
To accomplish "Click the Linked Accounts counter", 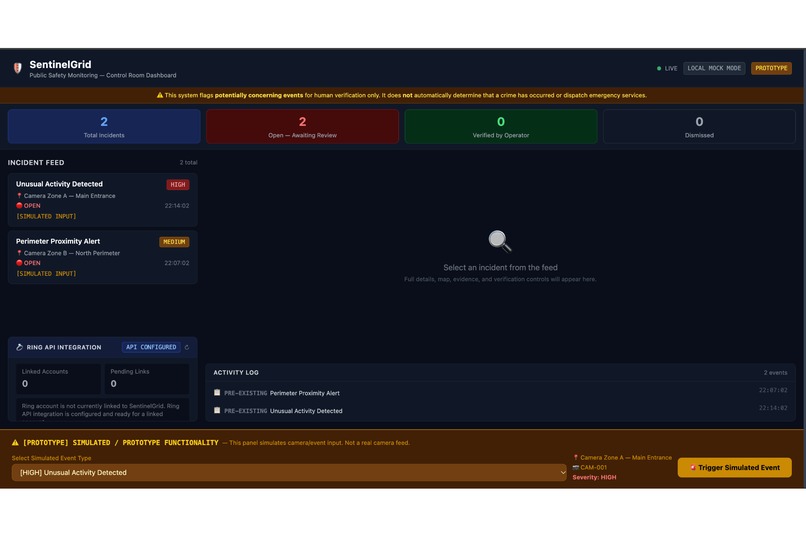I will point(58,379).
